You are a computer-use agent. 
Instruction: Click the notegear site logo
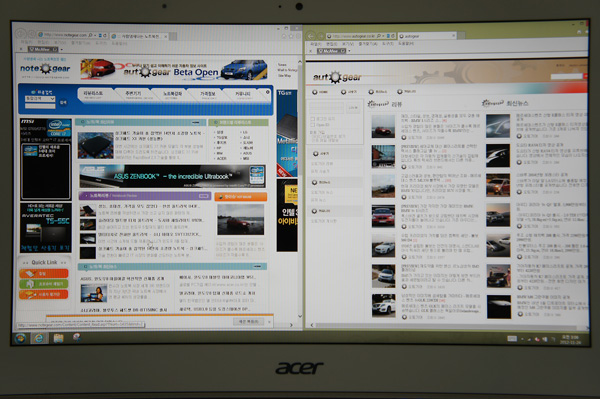coord(45,69)
